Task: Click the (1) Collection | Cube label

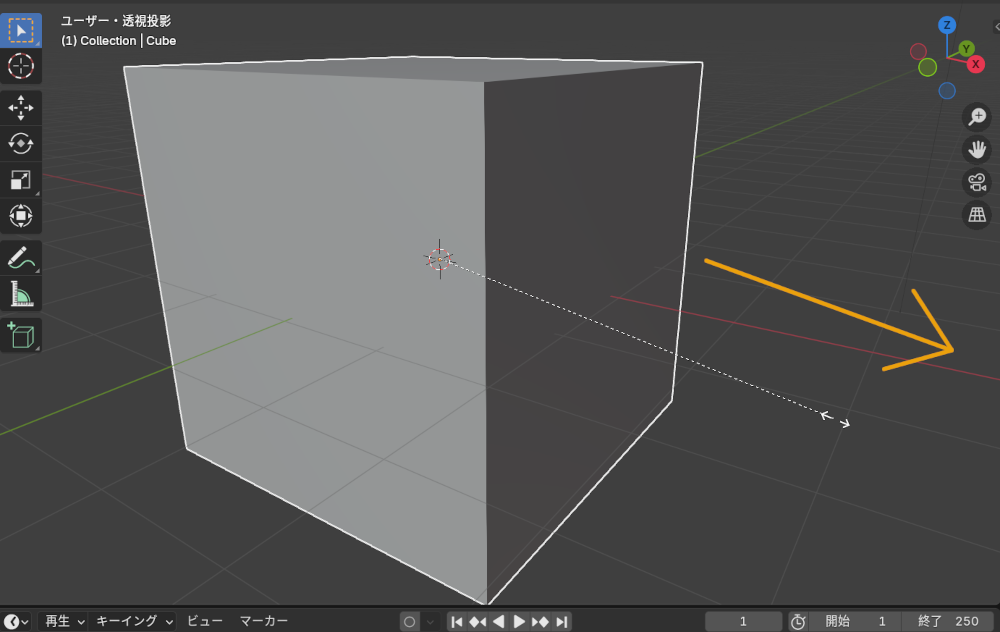Action: click(x=119, y=41)
